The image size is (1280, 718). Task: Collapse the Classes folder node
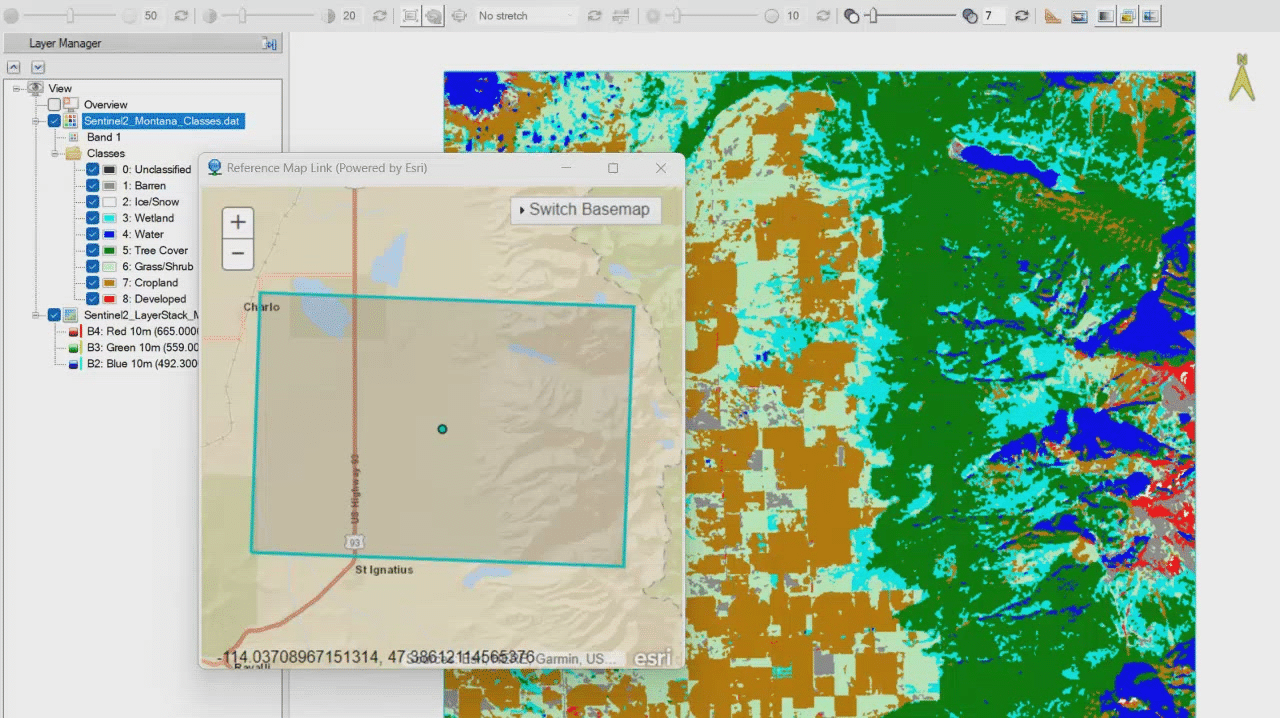pos(58,153)
